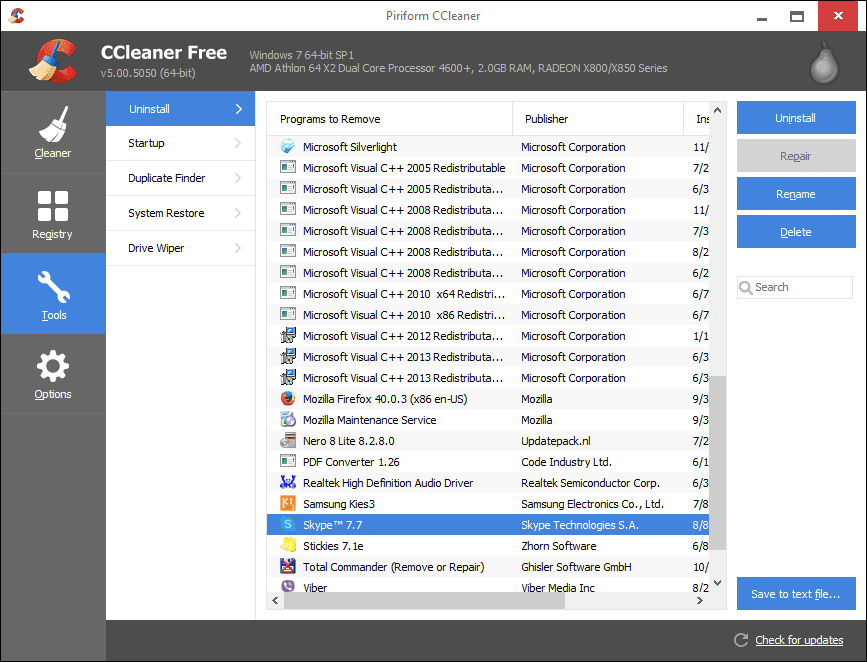Click the Mozilla Firefox program icon
The width and height of the screenshot is (867, 662).
[x=288, y=398]
